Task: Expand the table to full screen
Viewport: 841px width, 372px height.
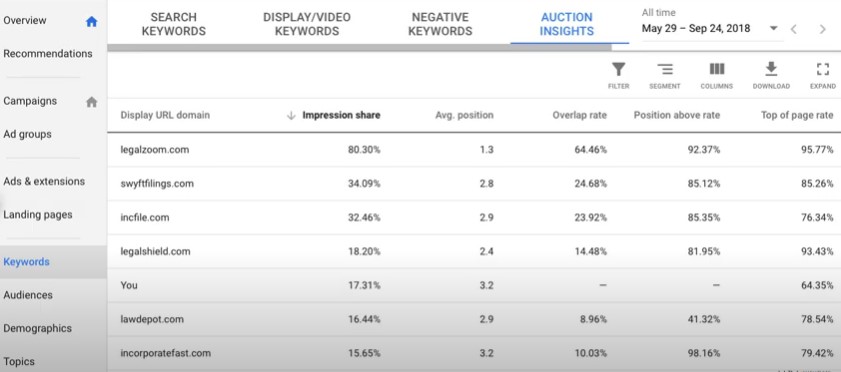Action: [823, 76]
